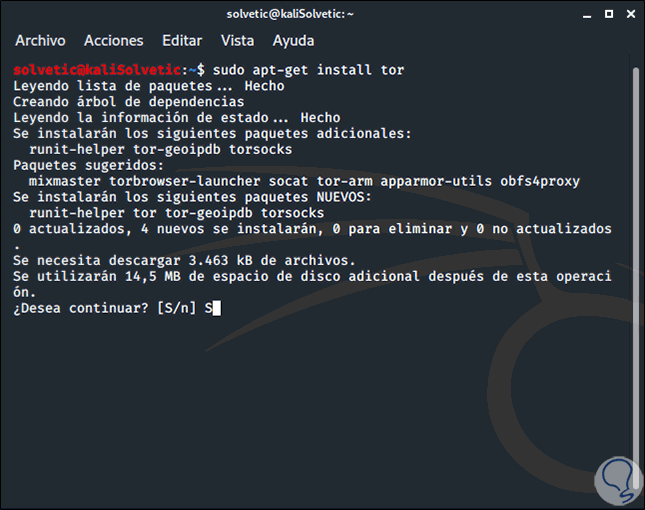Expand the Vista menu
This screenshot has width=645, height=510.
[237, 41]
